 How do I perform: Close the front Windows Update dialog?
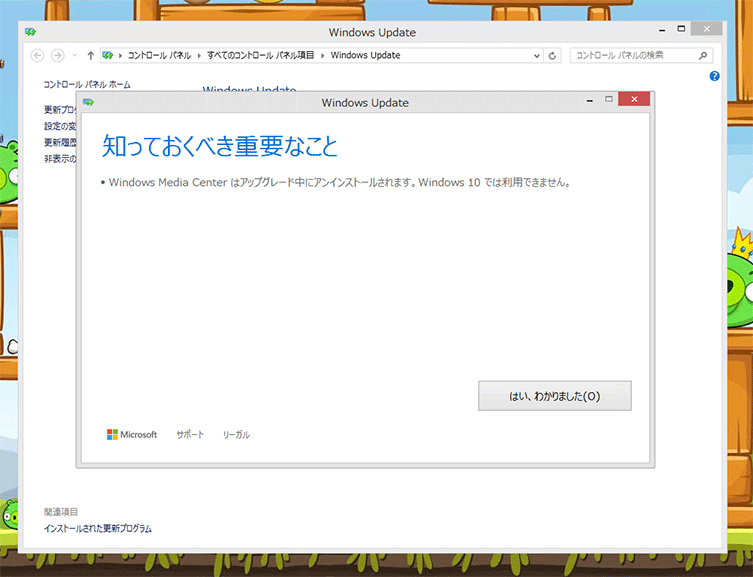pyautogui.click(x=634, y=99)
